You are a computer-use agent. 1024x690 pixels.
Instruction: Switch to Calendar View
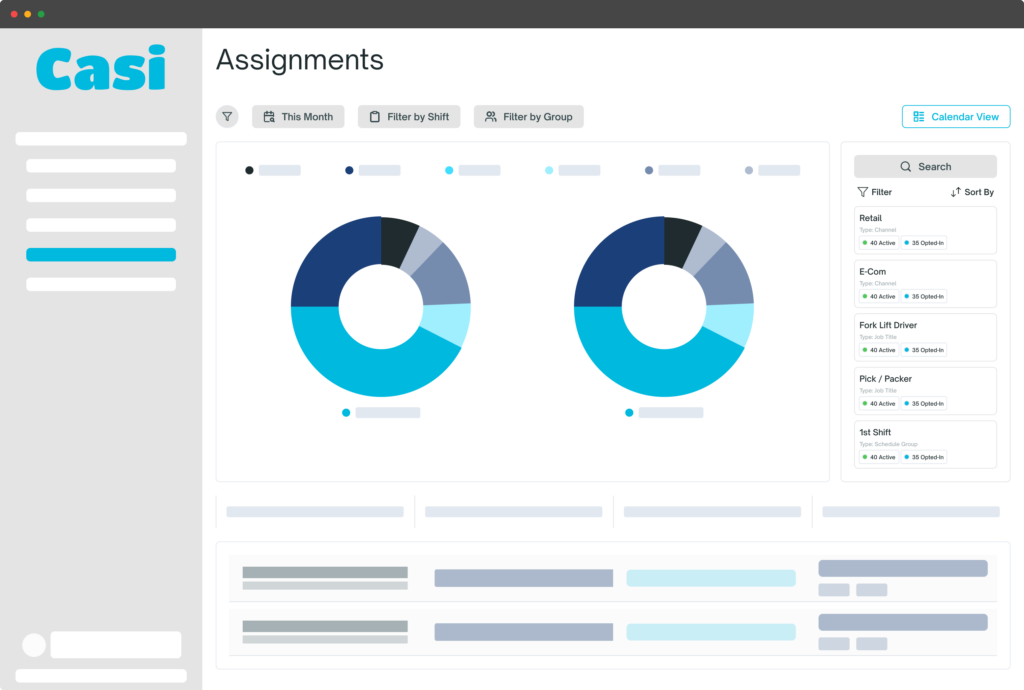pyautogui.click(x=955, y=117)
